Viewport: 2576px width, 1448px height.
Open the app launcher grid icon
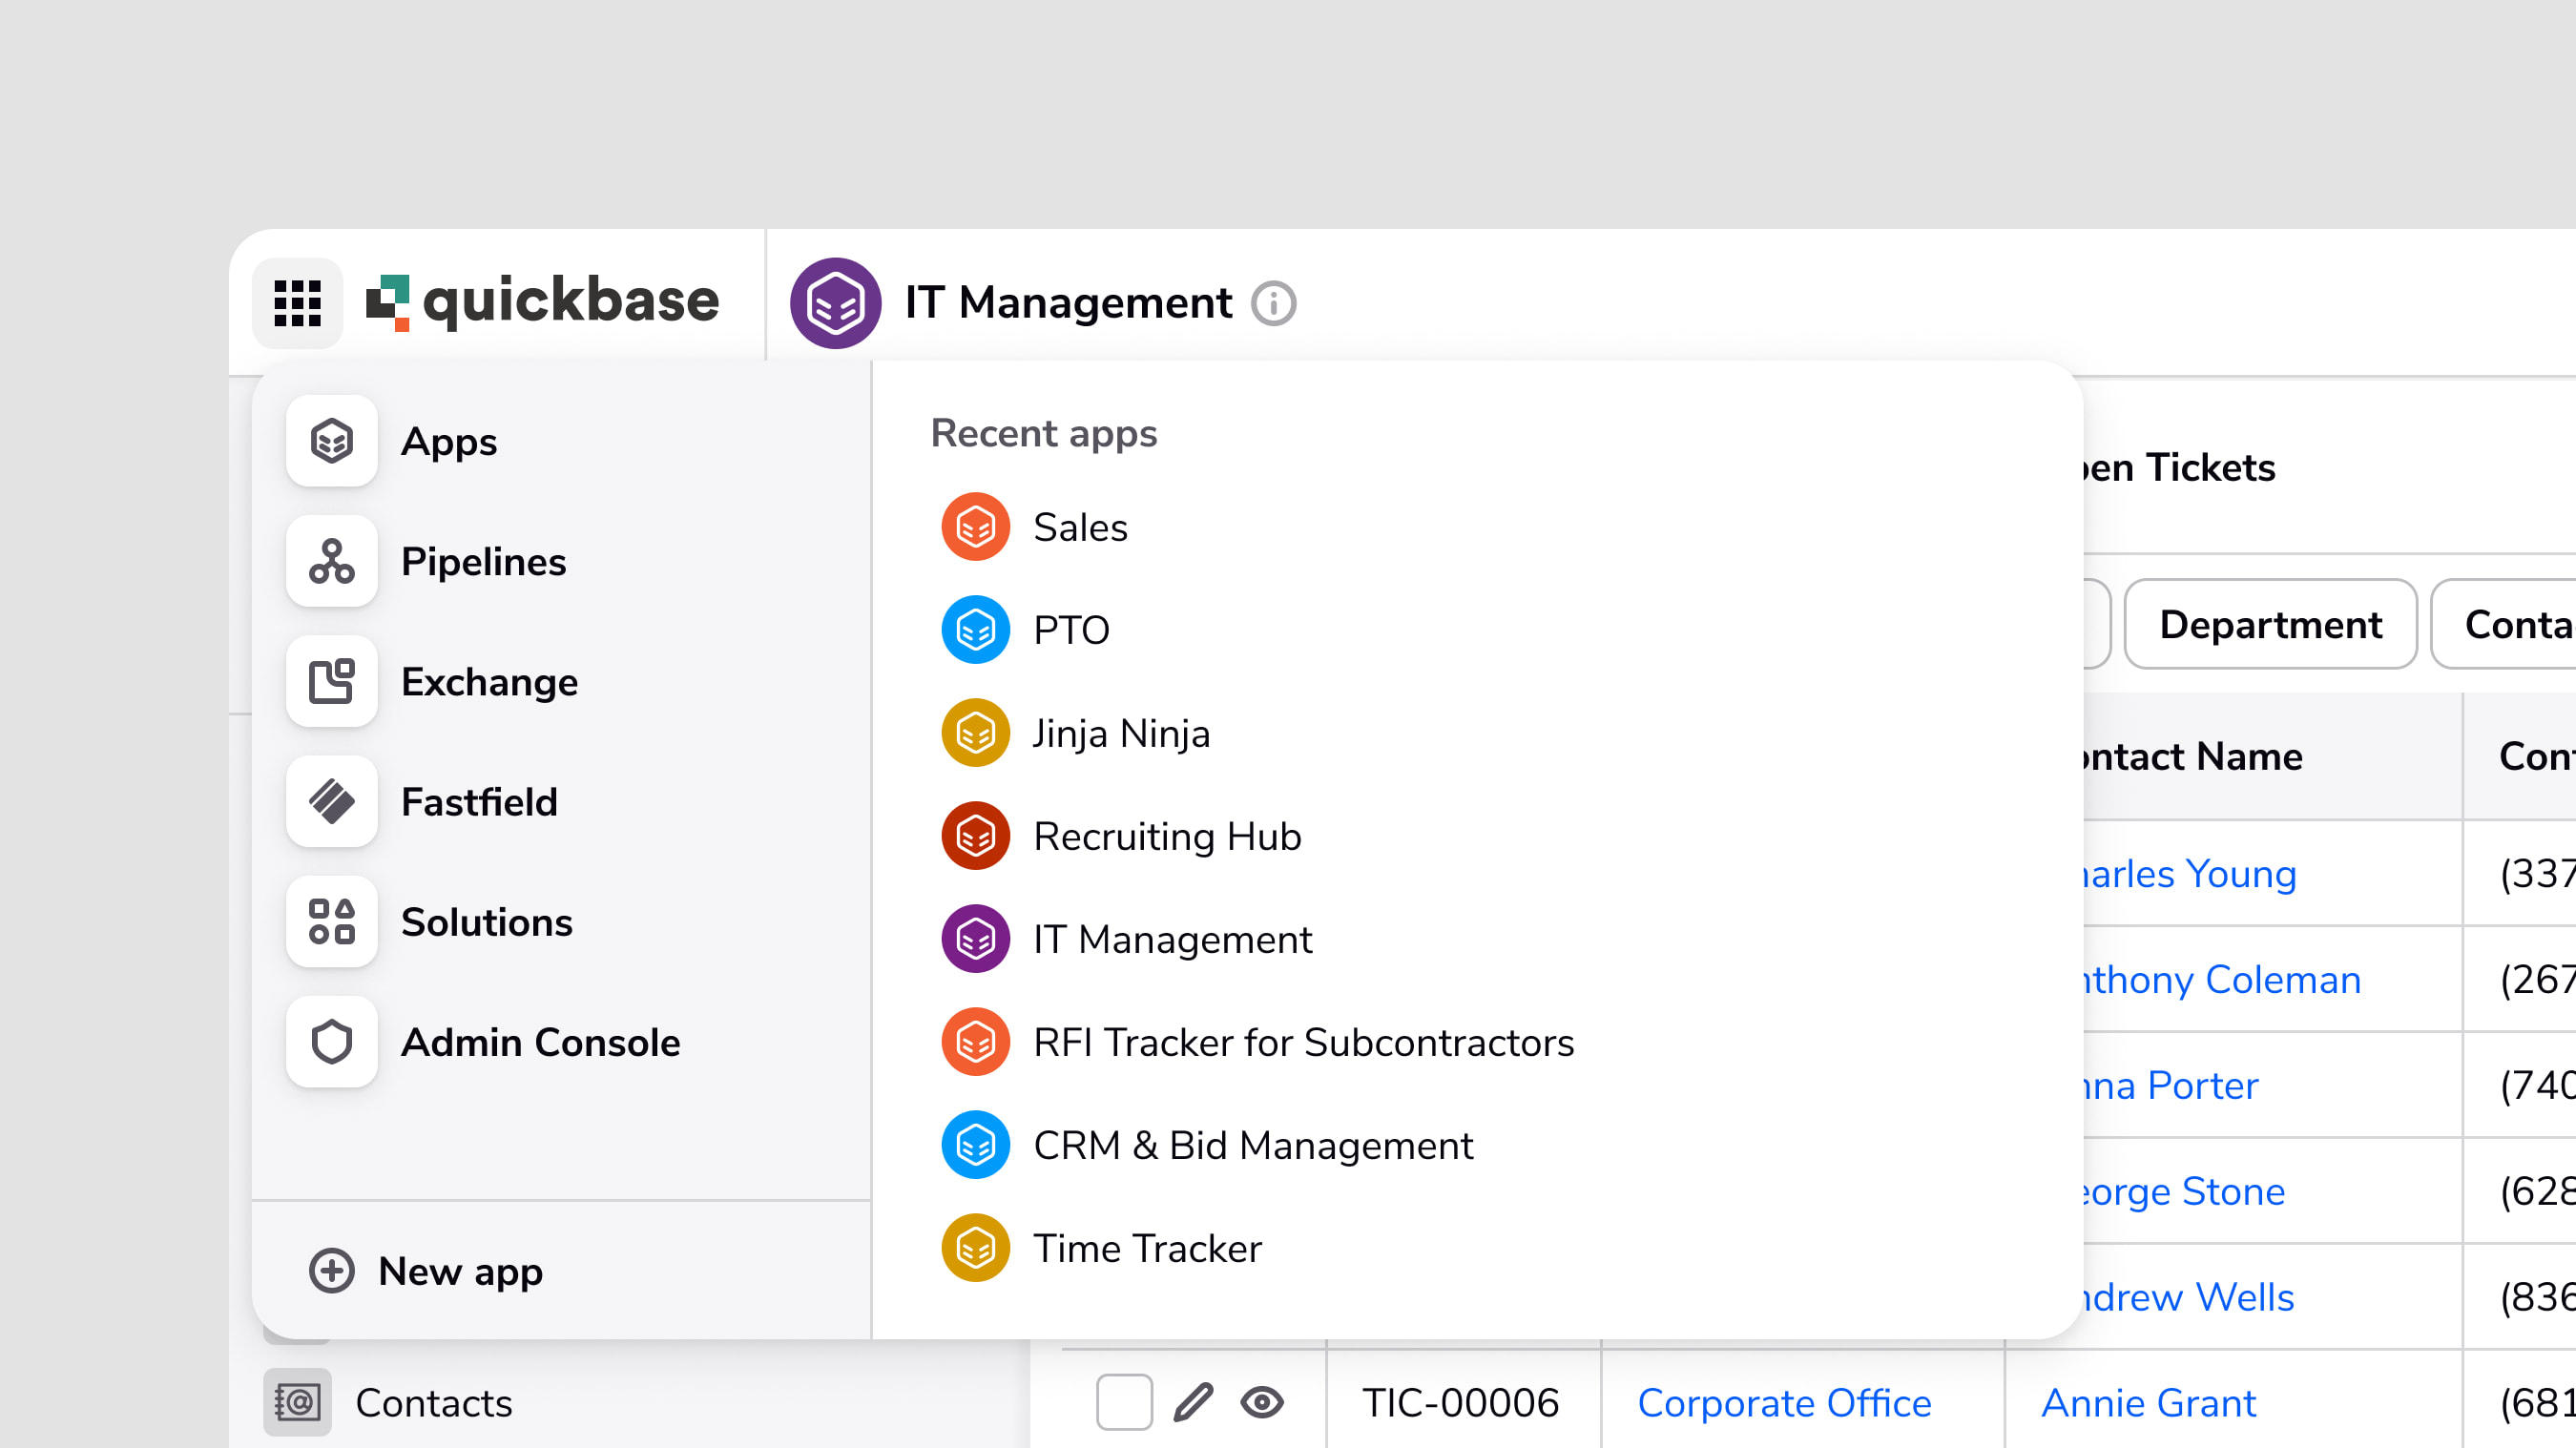pos(297,302)
